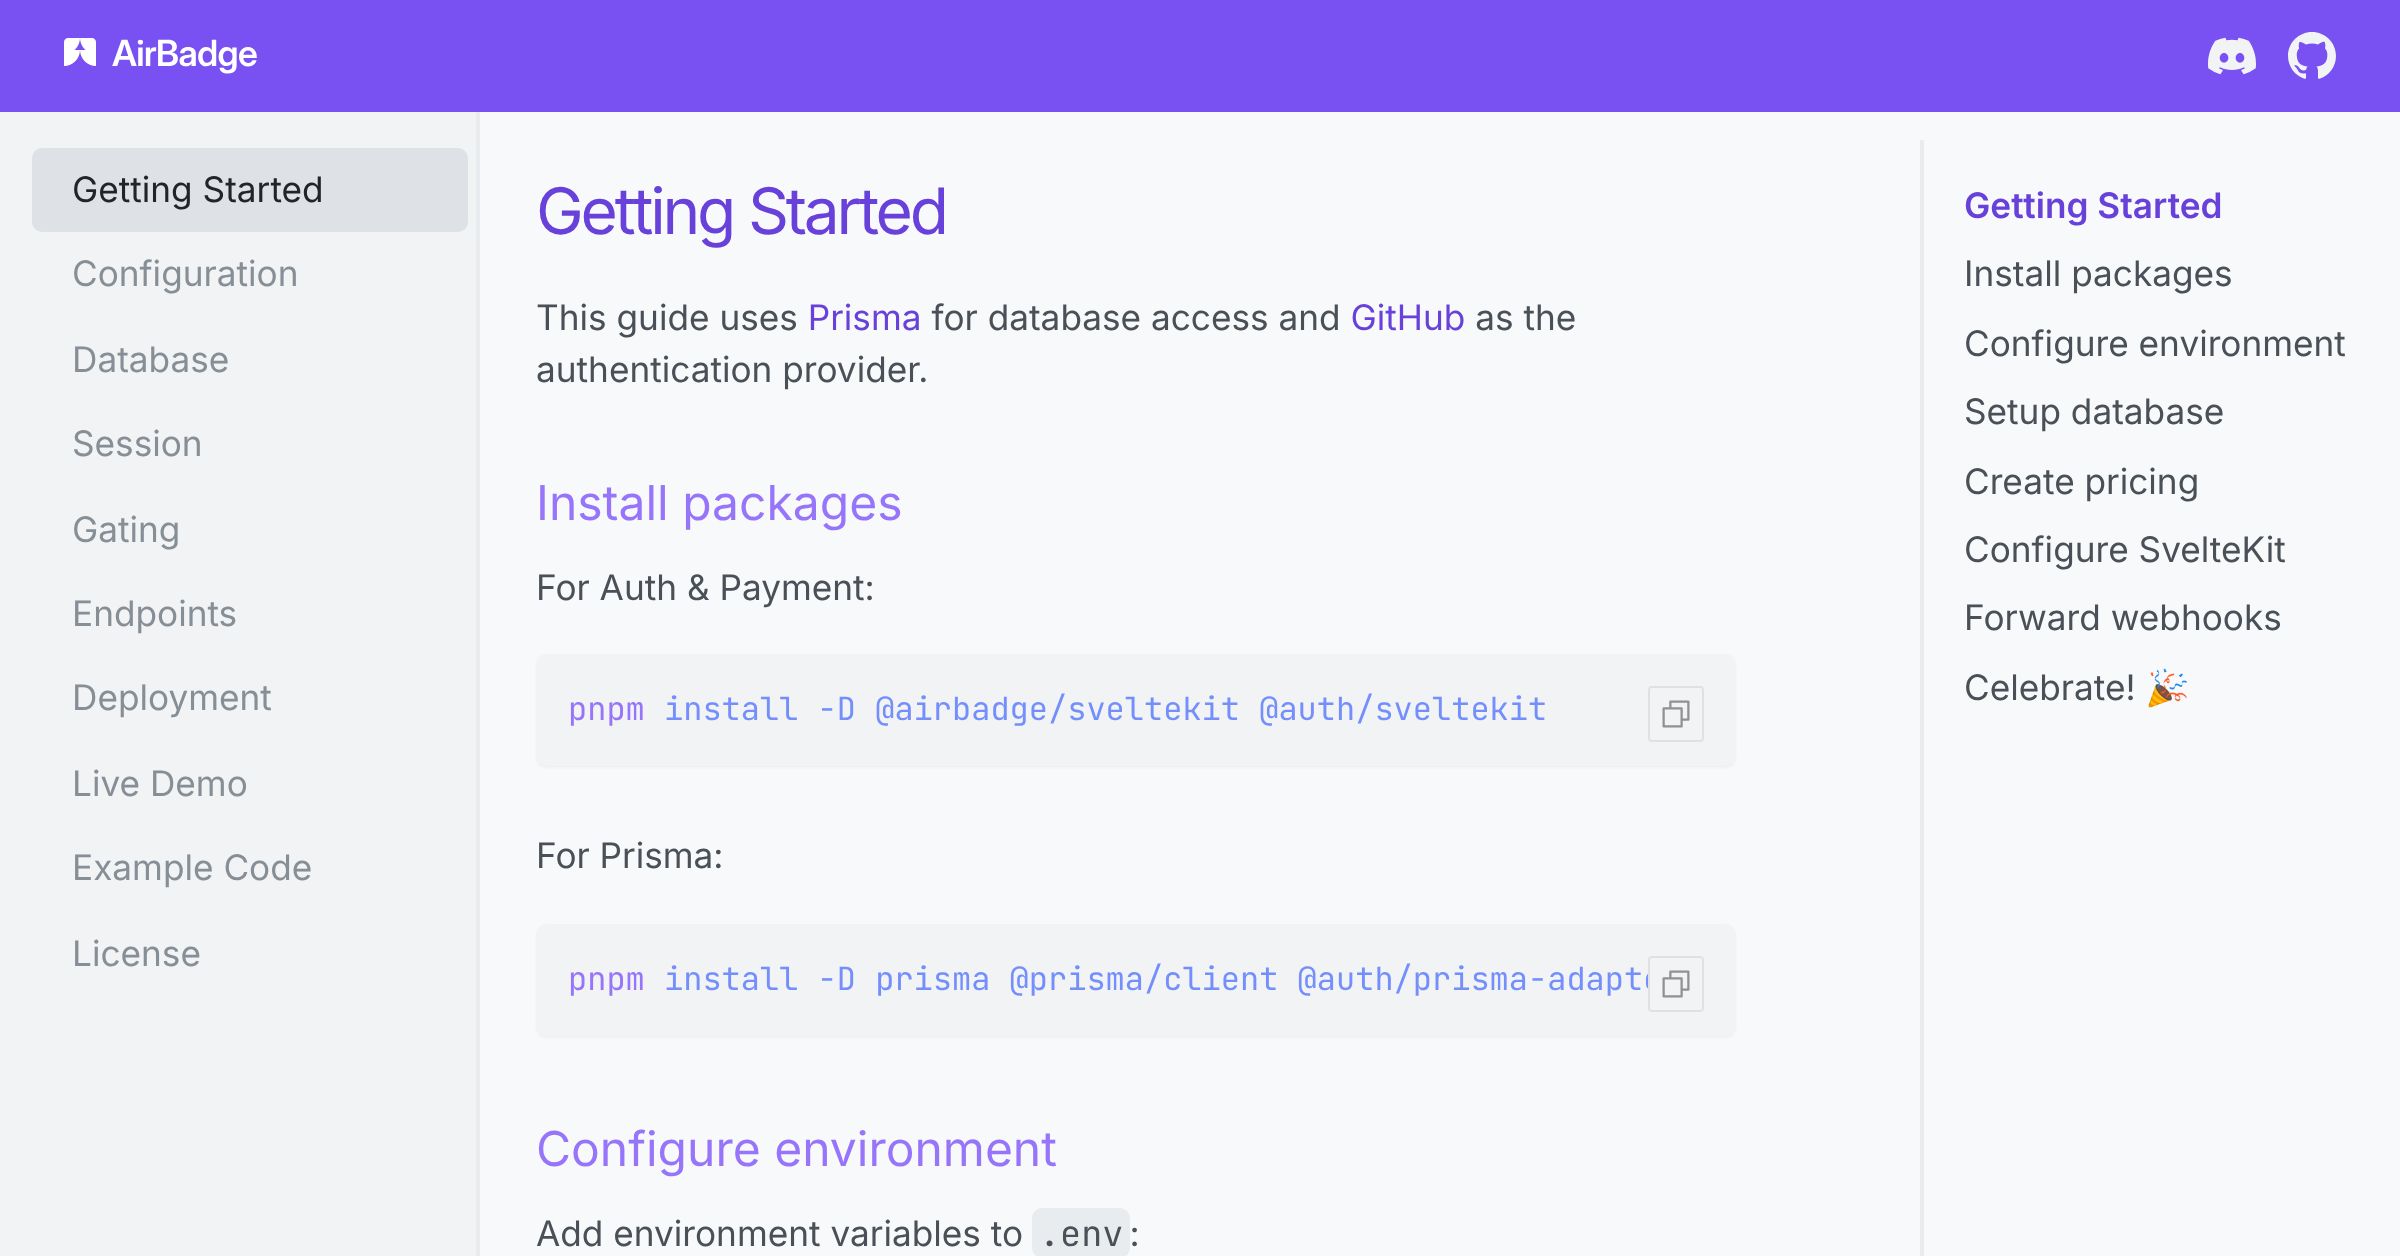
Task: Open the GitHub repository icon
Action: 2312,56
